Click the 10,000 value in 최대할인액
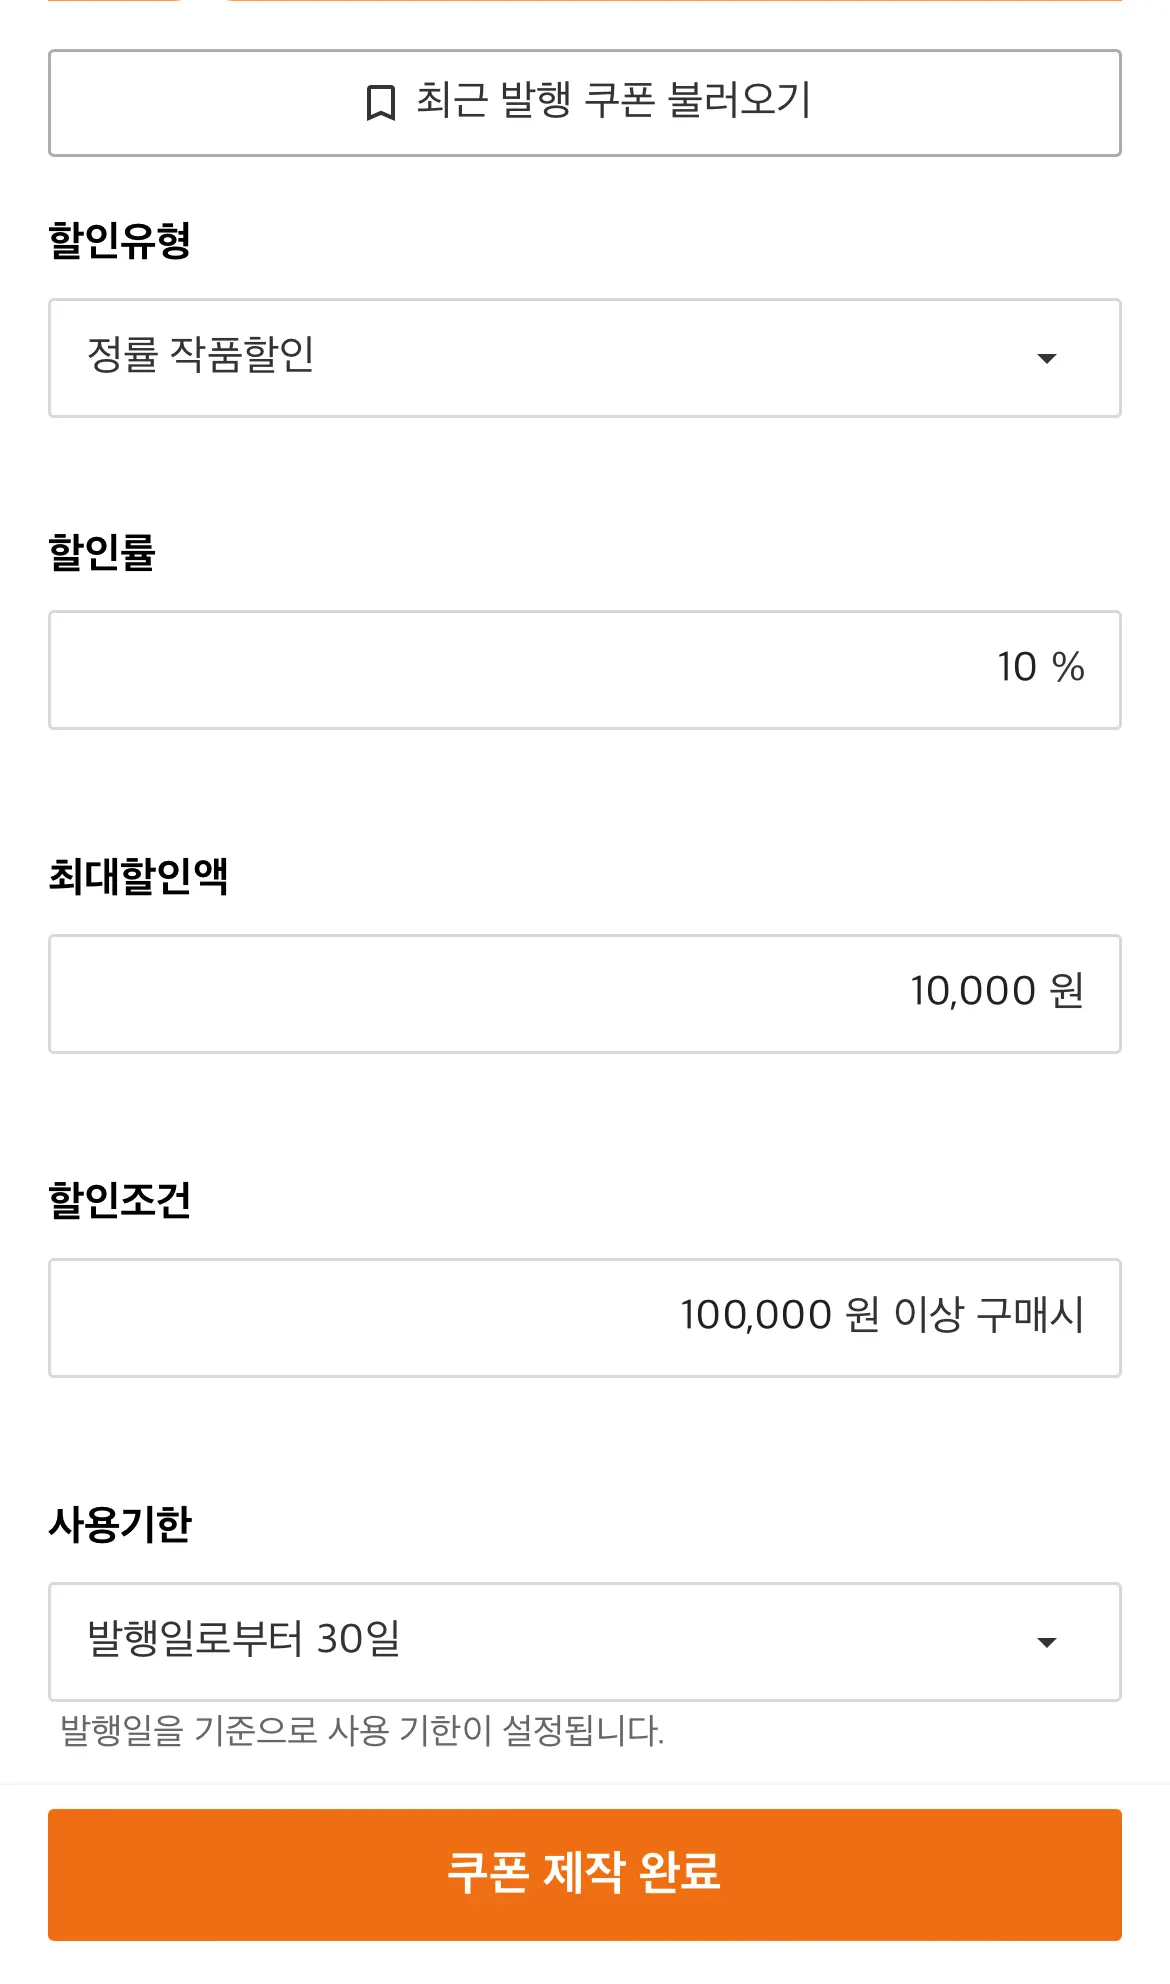This screenshot has width=1170, height=1984. [x=972, y=991]
